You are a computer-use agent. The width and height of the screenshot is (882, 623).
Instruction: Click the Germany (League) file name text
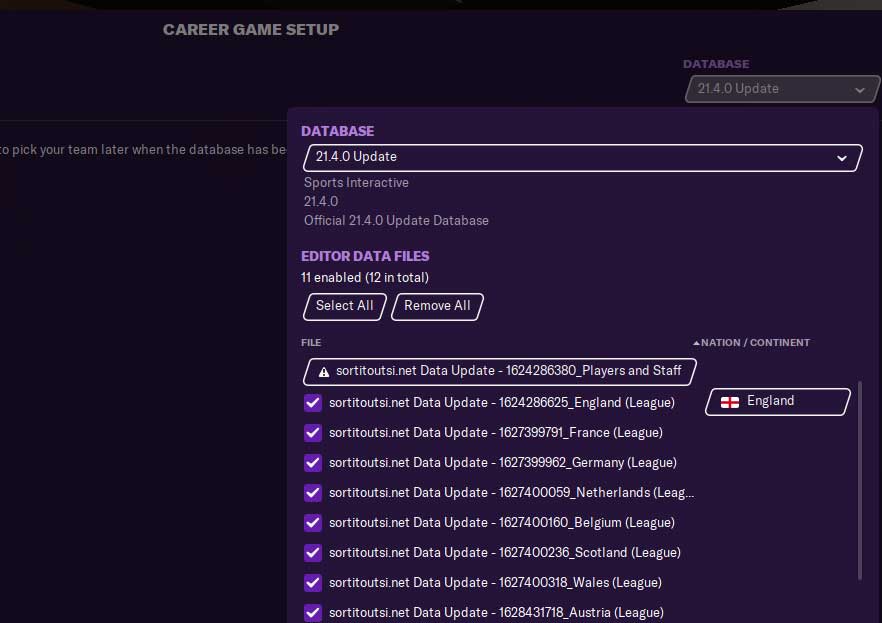click(503, 463)
